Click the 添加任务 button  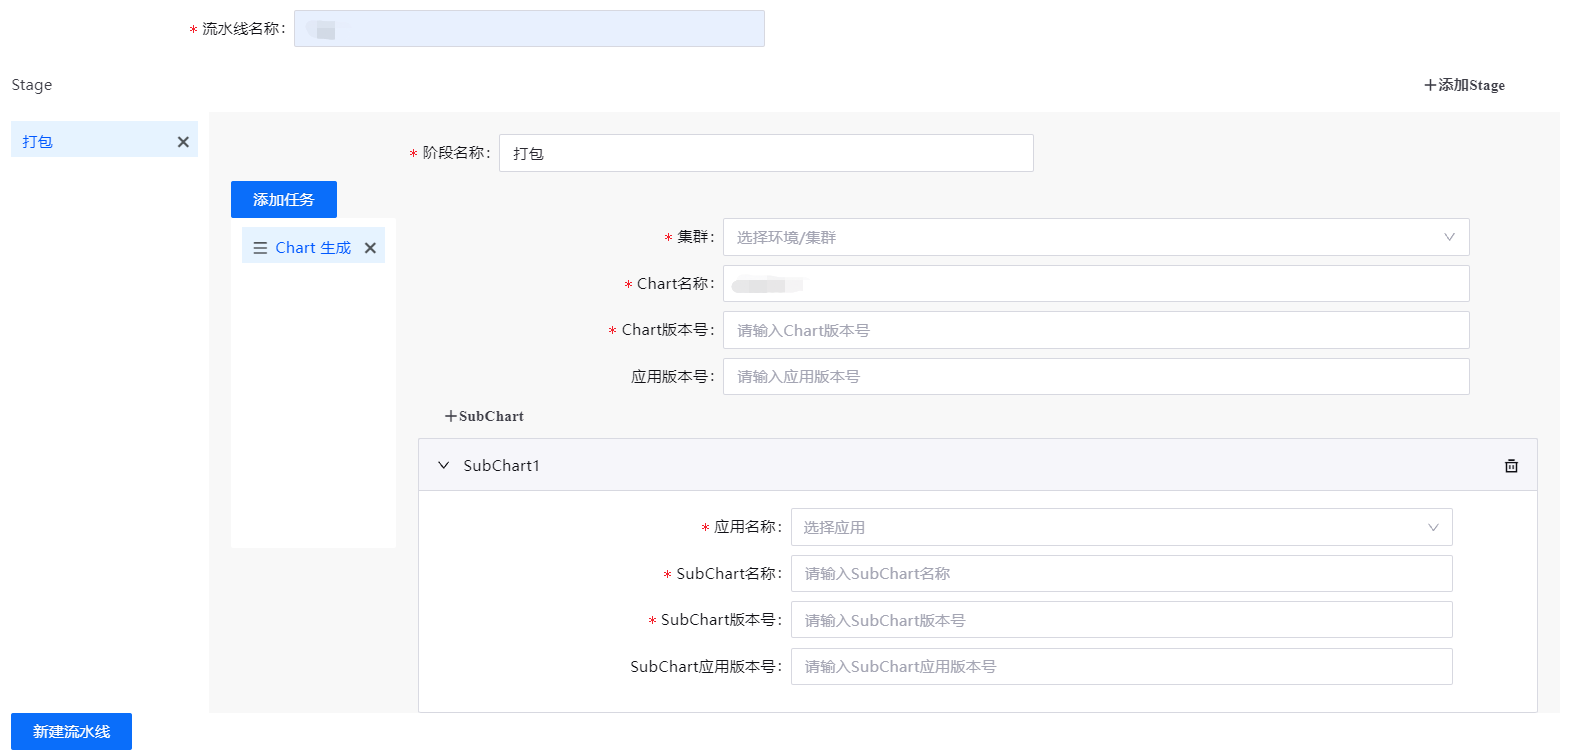coord(283,199)
